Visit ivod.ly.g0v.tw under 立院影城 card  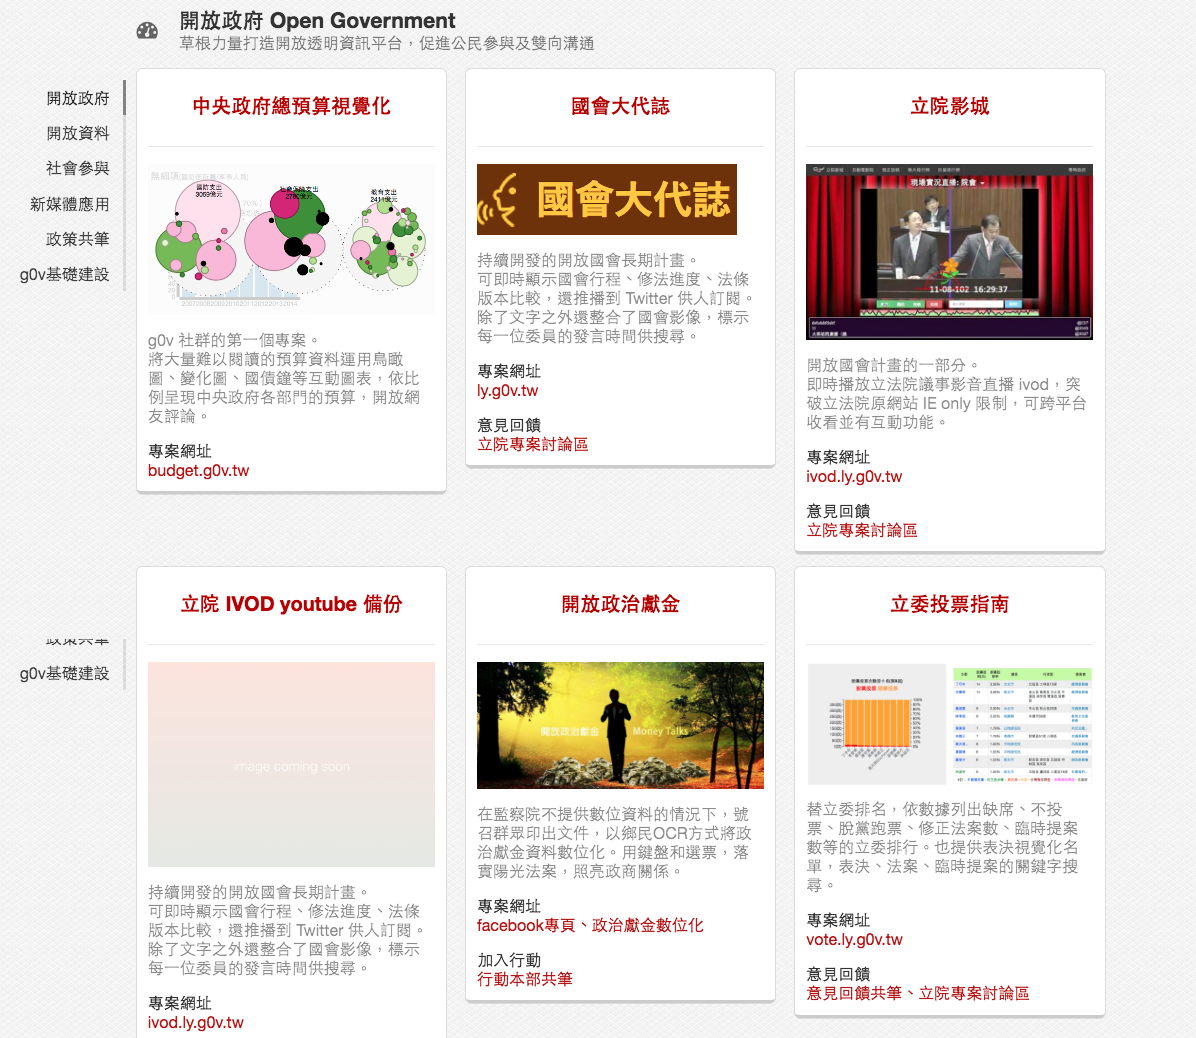(854, 477)
